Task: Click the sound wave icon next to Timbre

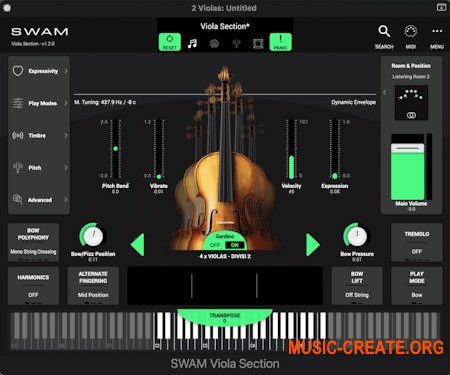Action: click(18, 135)
